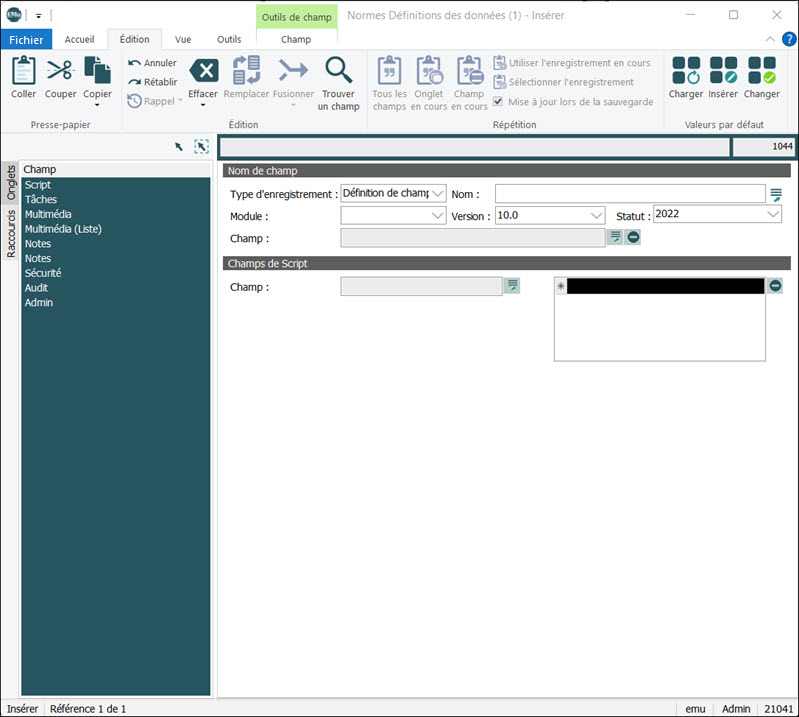The image size is (799, 717).
Task: Click Sélectionner l'enregistrement option
Action: [x=563, y=82]
